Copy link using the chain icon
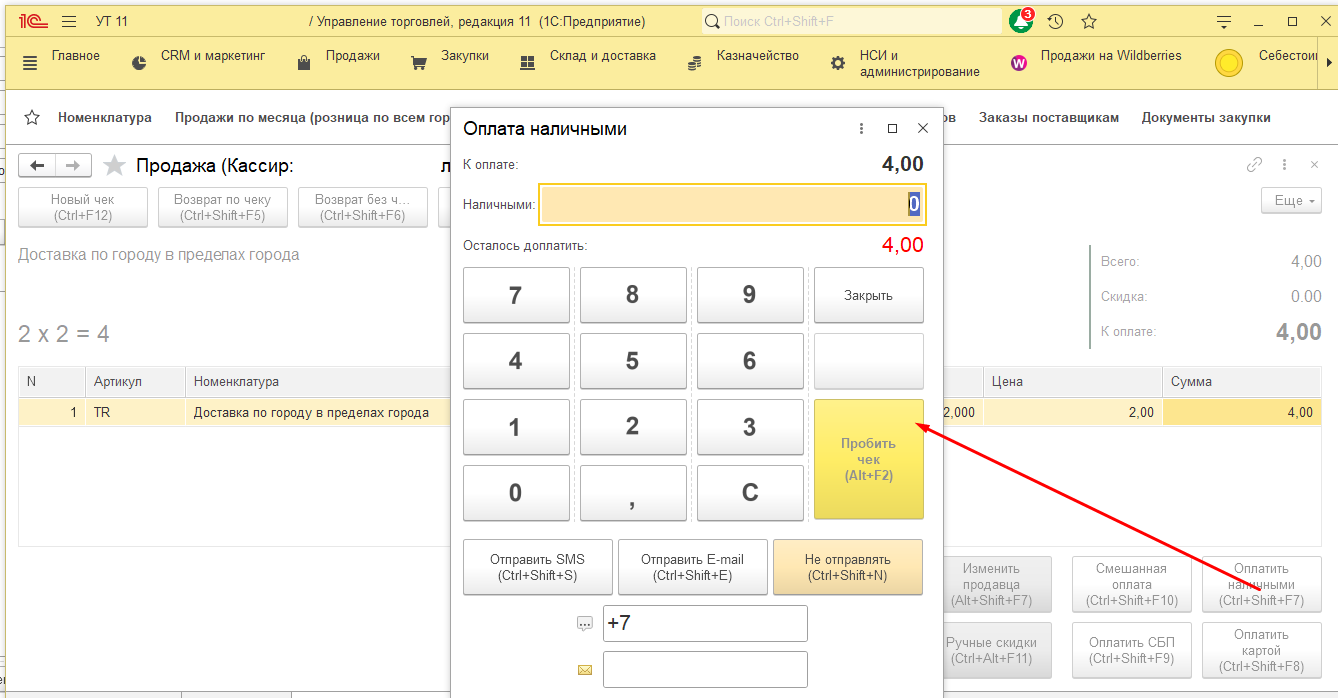 [1254, 165]
